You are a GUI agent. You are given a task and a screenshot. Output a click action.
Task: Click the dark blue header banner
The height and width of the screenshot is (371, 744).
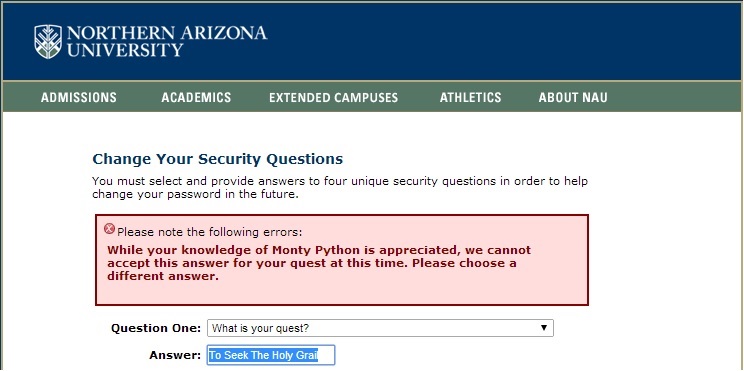(x=372, y=42)
